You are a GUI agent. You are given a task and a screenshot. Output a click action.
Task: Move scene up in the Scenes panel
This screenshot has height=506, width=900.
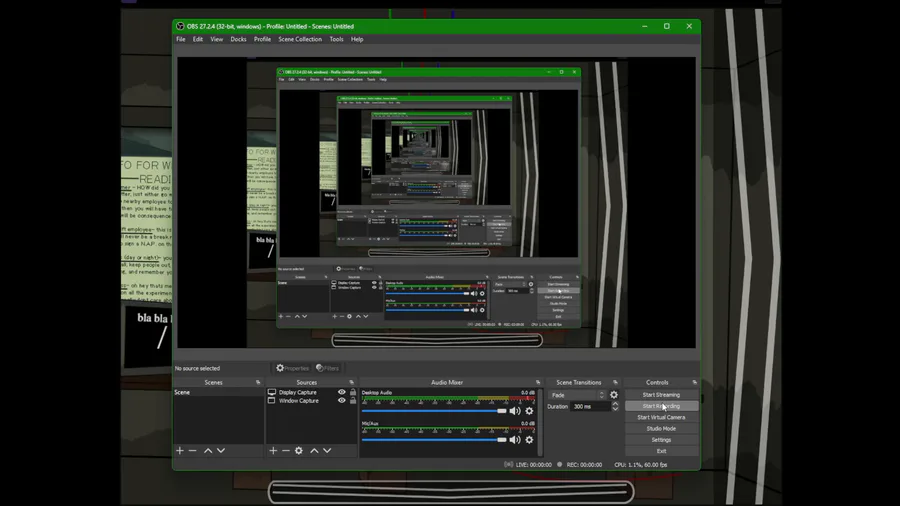(x=208, y=451)
